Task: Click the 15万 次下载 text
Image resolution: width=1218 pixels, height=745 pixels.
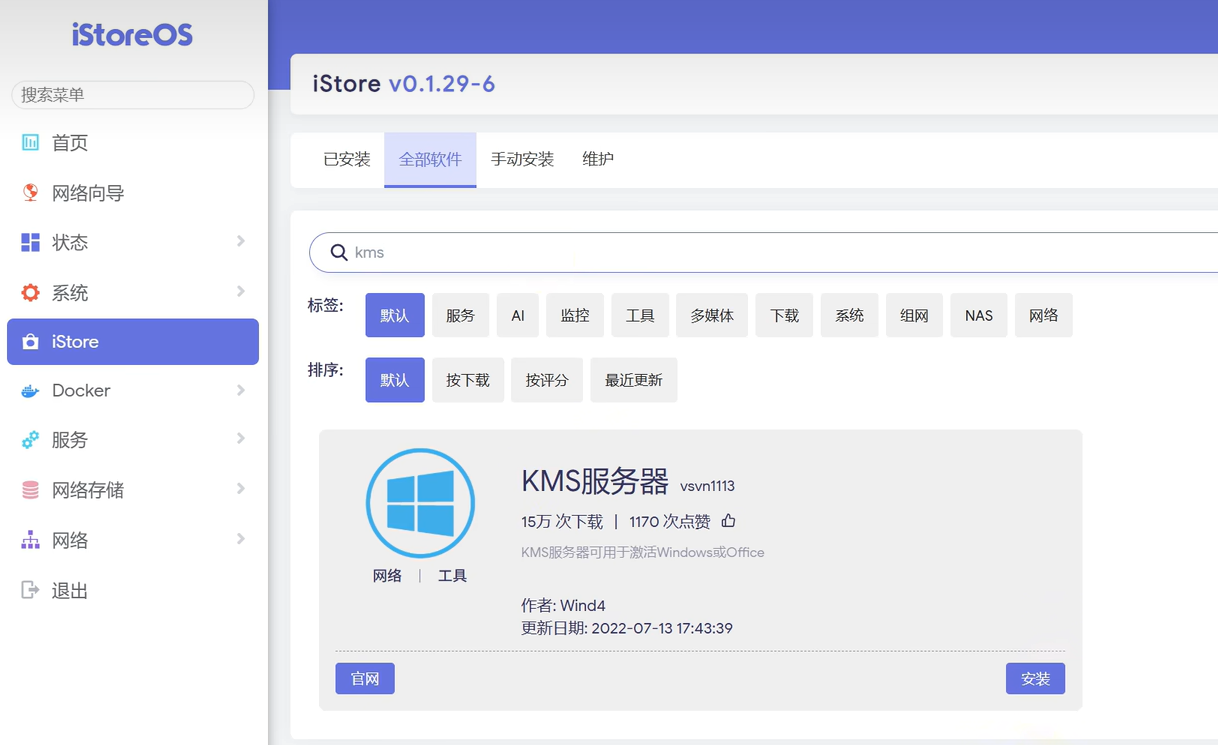Action: click(x=562, y=522)
